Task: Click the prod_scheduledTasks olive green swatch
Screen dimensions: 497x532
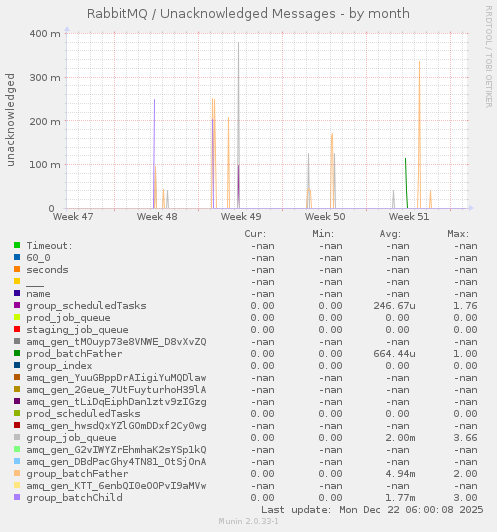Action: tap(17, 413)
